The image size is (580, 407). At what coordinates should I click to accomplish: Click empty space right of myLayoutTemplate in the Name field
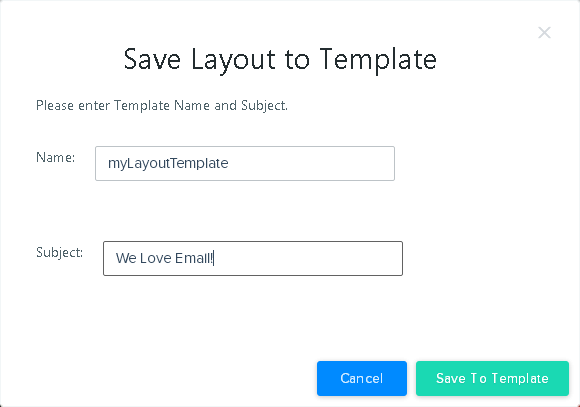[311, 163]
